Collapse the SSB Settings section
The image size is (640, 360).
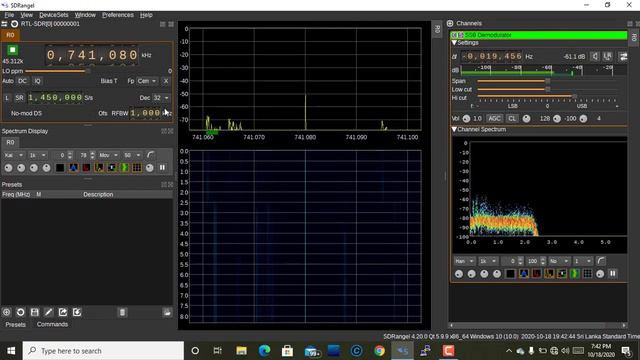[x=454, y=43]
